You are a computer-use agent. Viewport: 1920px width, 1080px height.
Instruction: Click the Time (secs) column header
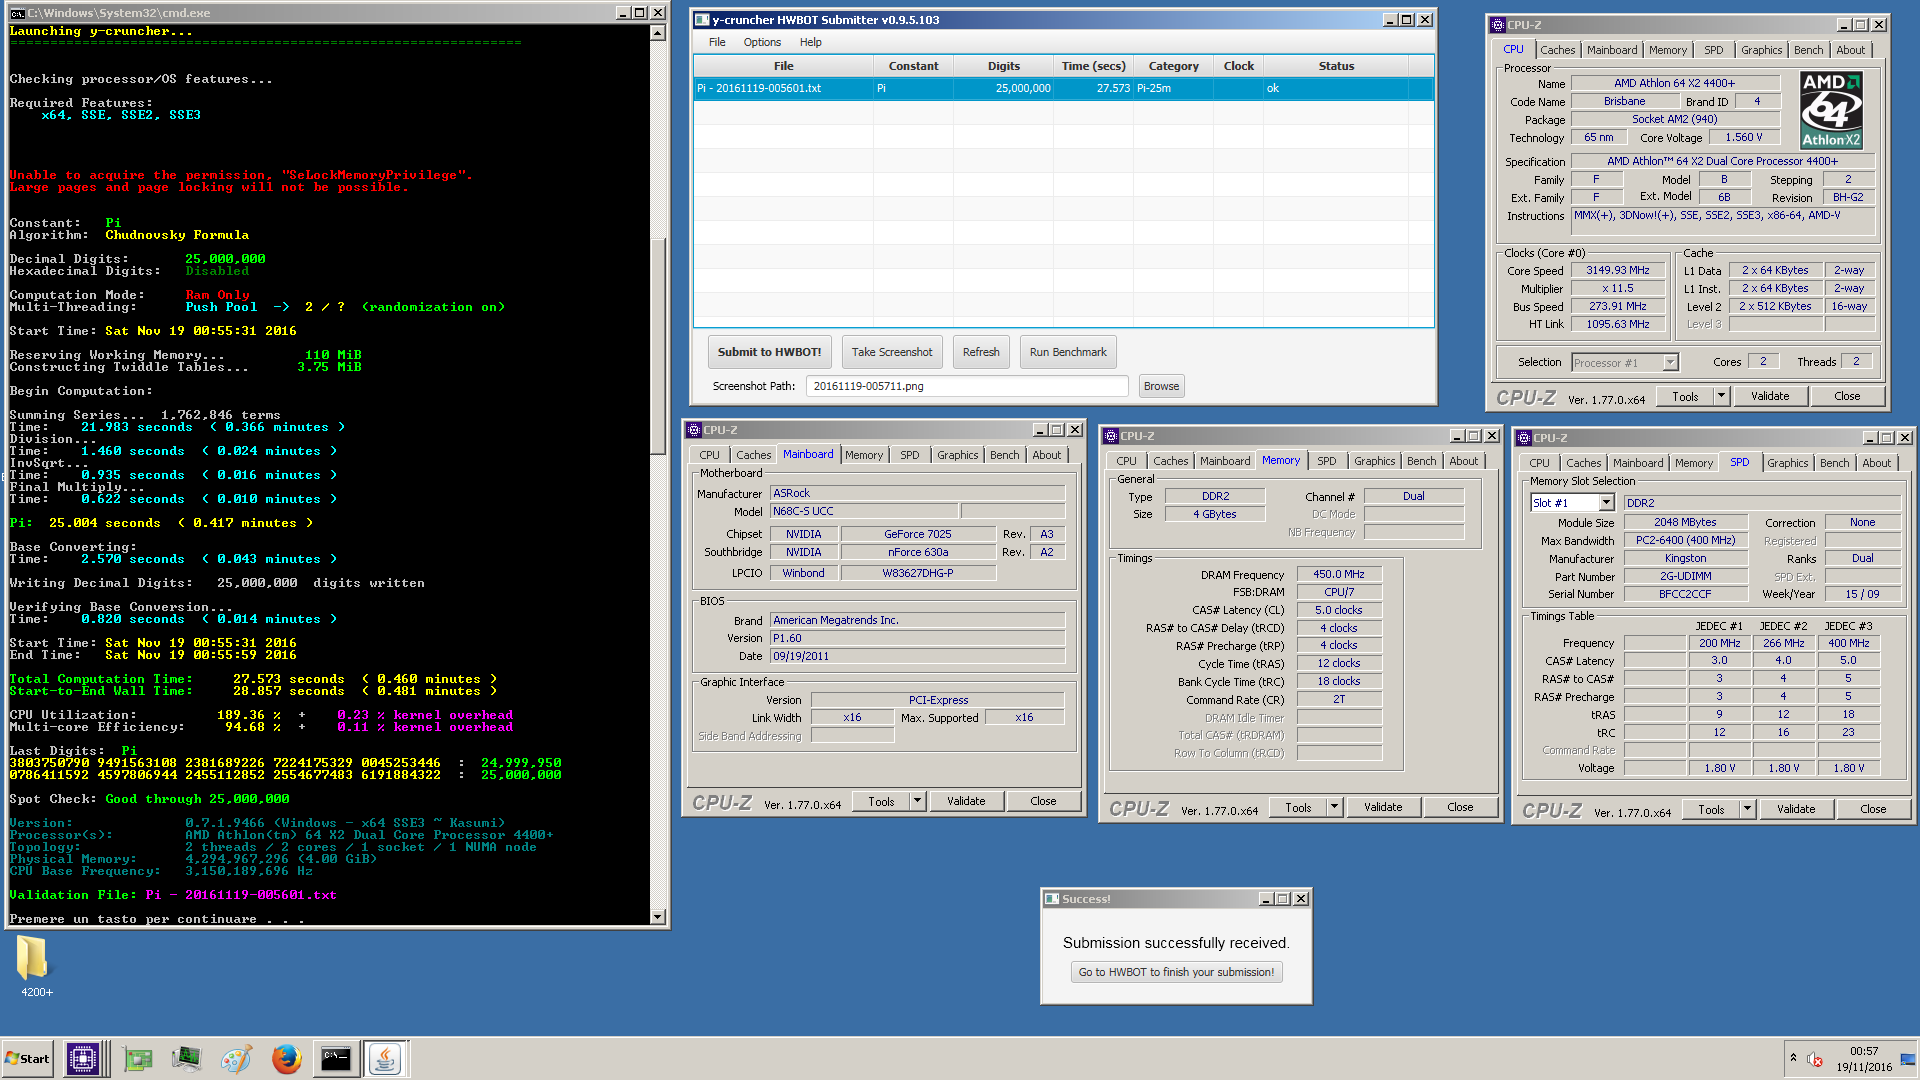1093,66
